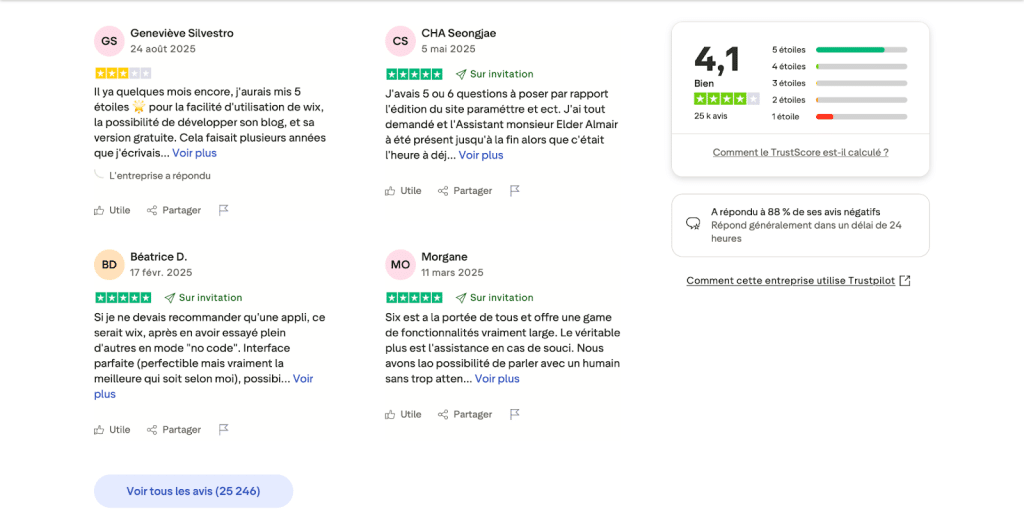This screenshot has height=514, width=1024.
Task: Click the flag icon on CHA Seongjae's review
Action: 514,190
